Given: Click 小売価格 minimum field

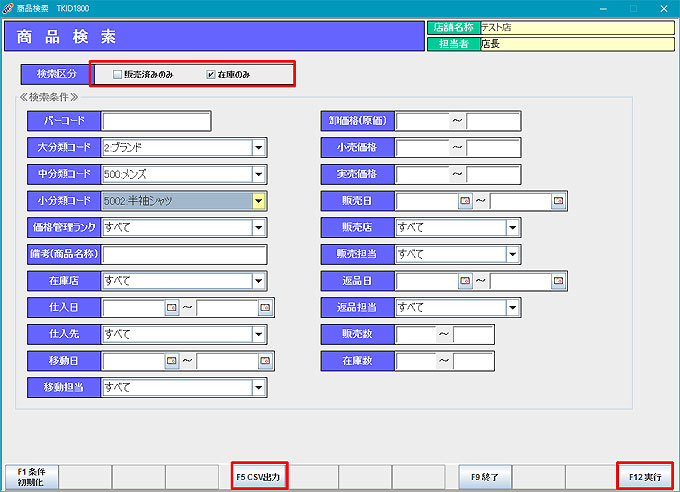Looking at the screenshot, I should tap(422, 148).
